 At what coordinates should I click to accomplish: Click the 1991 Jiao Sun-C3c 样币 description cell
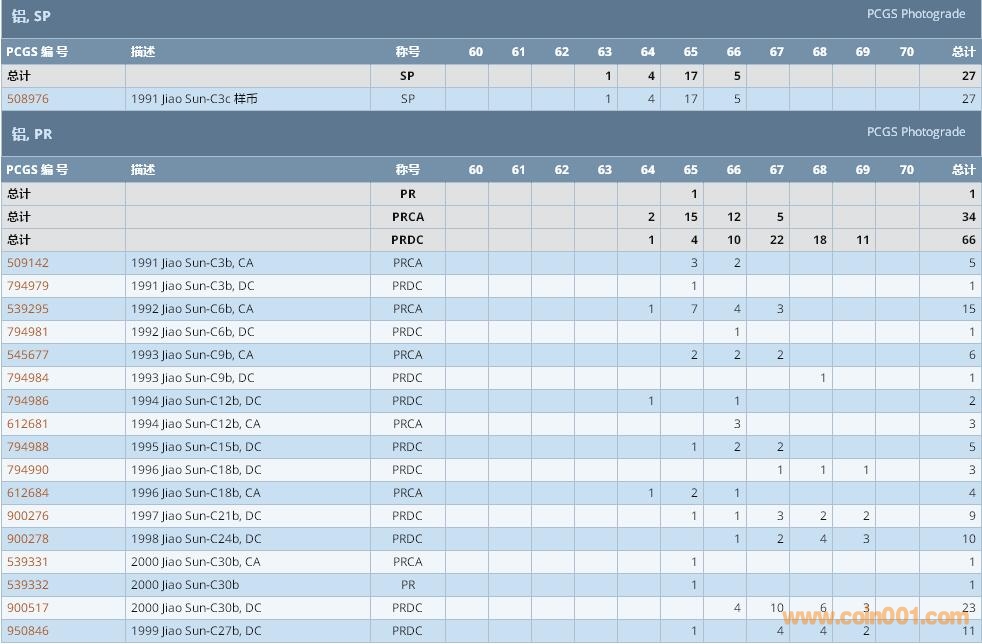(194, 99)
